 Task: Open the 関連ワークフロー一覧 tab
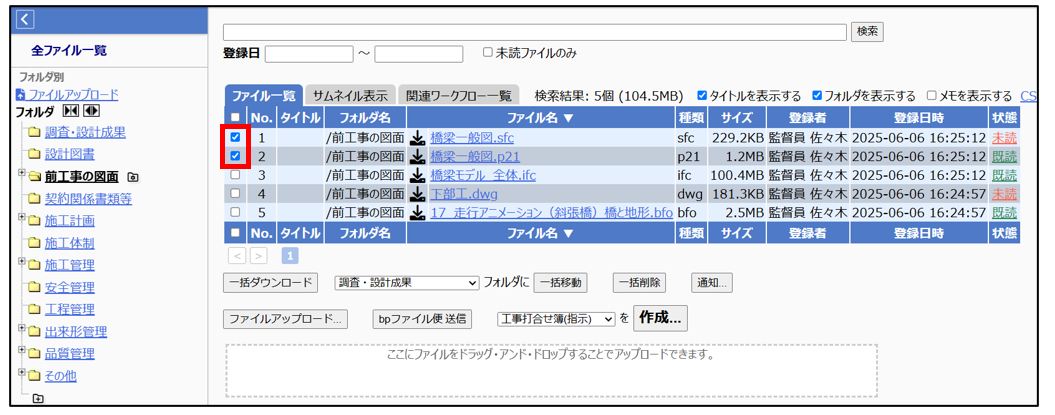[x=458, y=96]
